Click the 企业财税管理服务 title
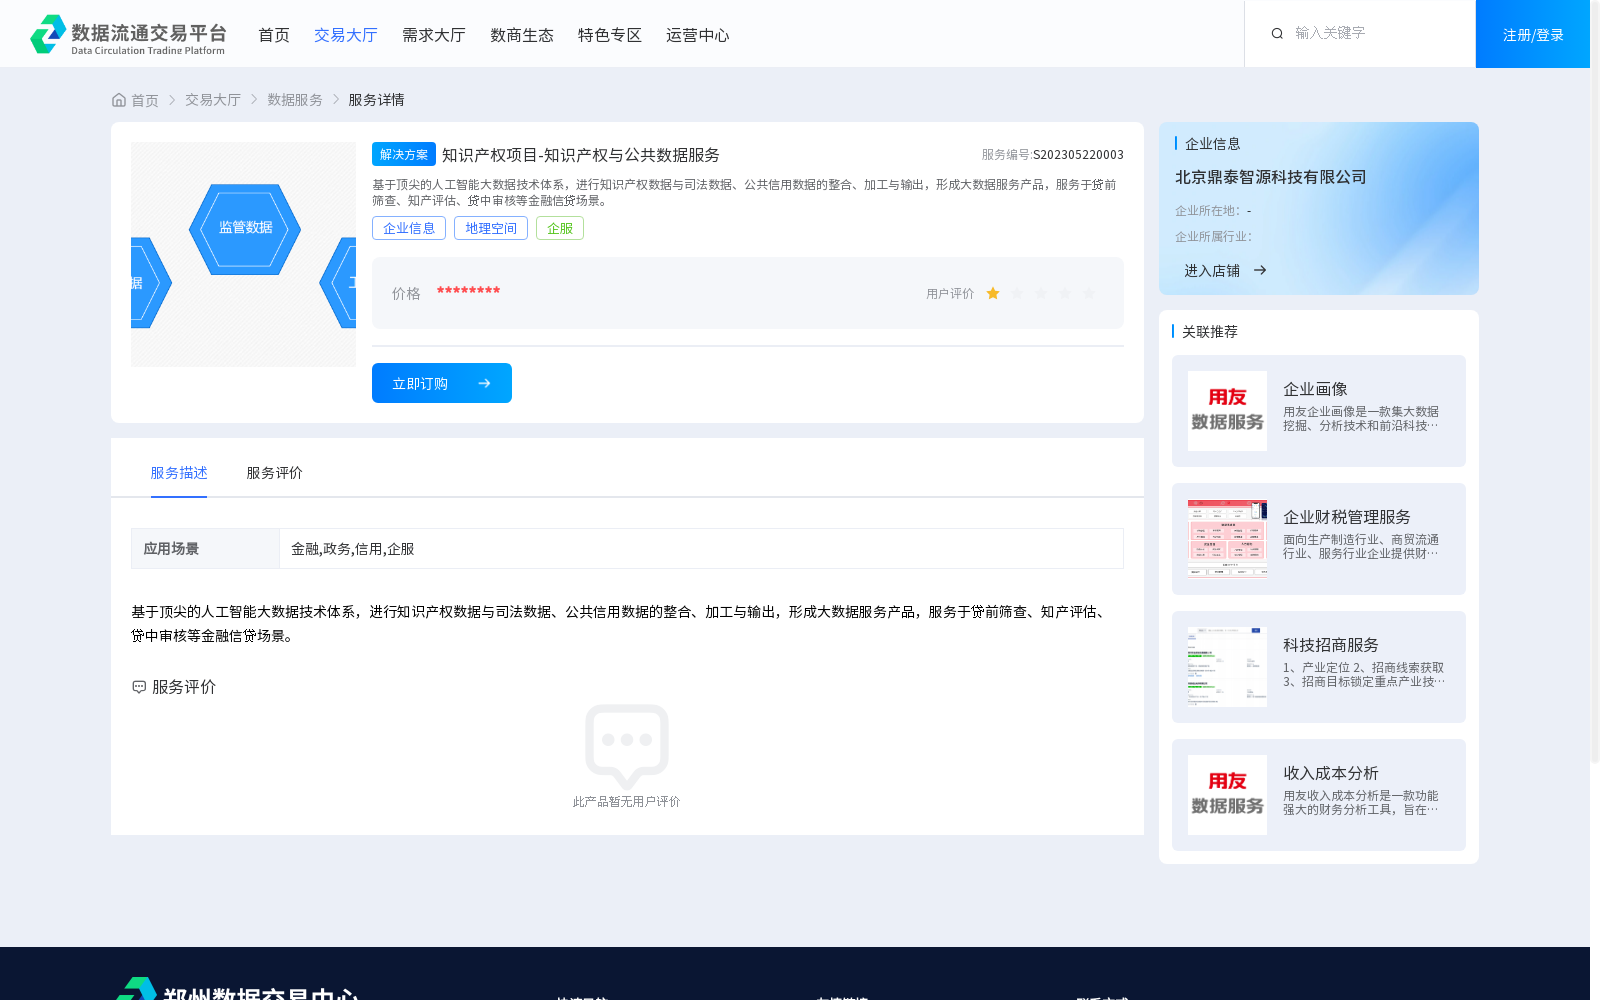Screen dimensions: 1600x1000 coord(1347,517)
